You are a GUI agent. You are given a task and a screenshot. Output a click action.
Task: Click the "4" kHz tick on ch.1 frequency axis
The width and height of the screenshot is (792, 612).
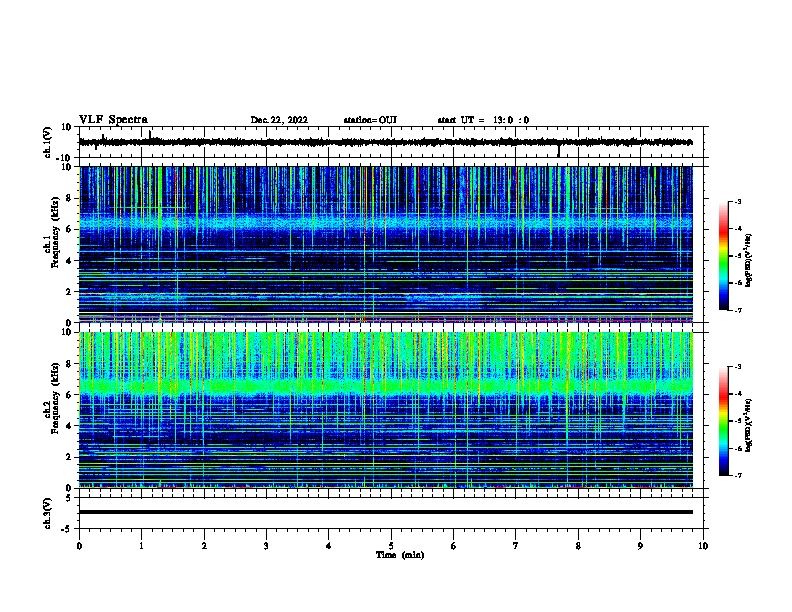pos(69,261)
